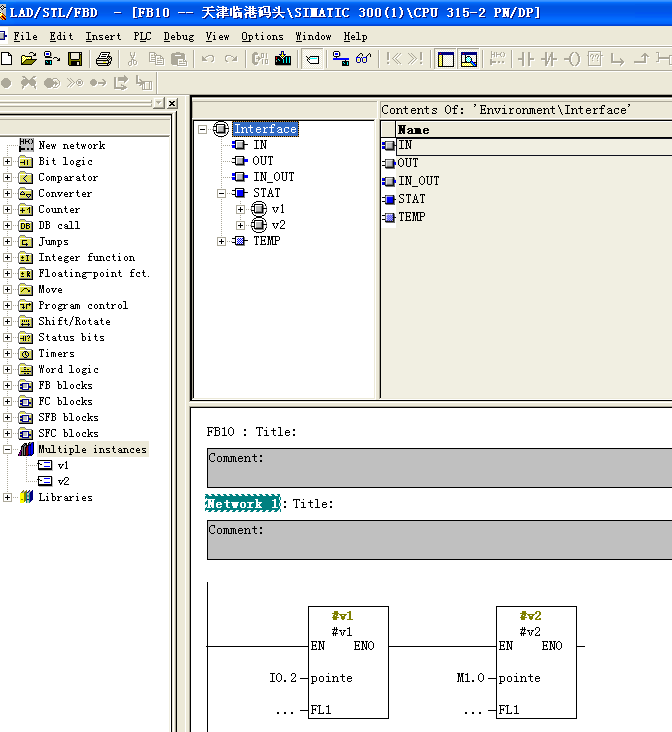Click the Print toolbar icon
Image resolution: width=672 pixels, height=732 pixels.
104,59
